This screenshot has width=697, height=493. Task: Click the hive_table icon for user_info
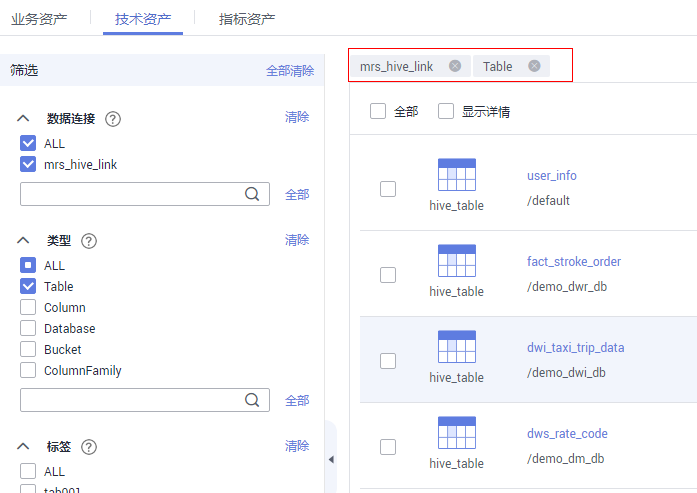456,175
